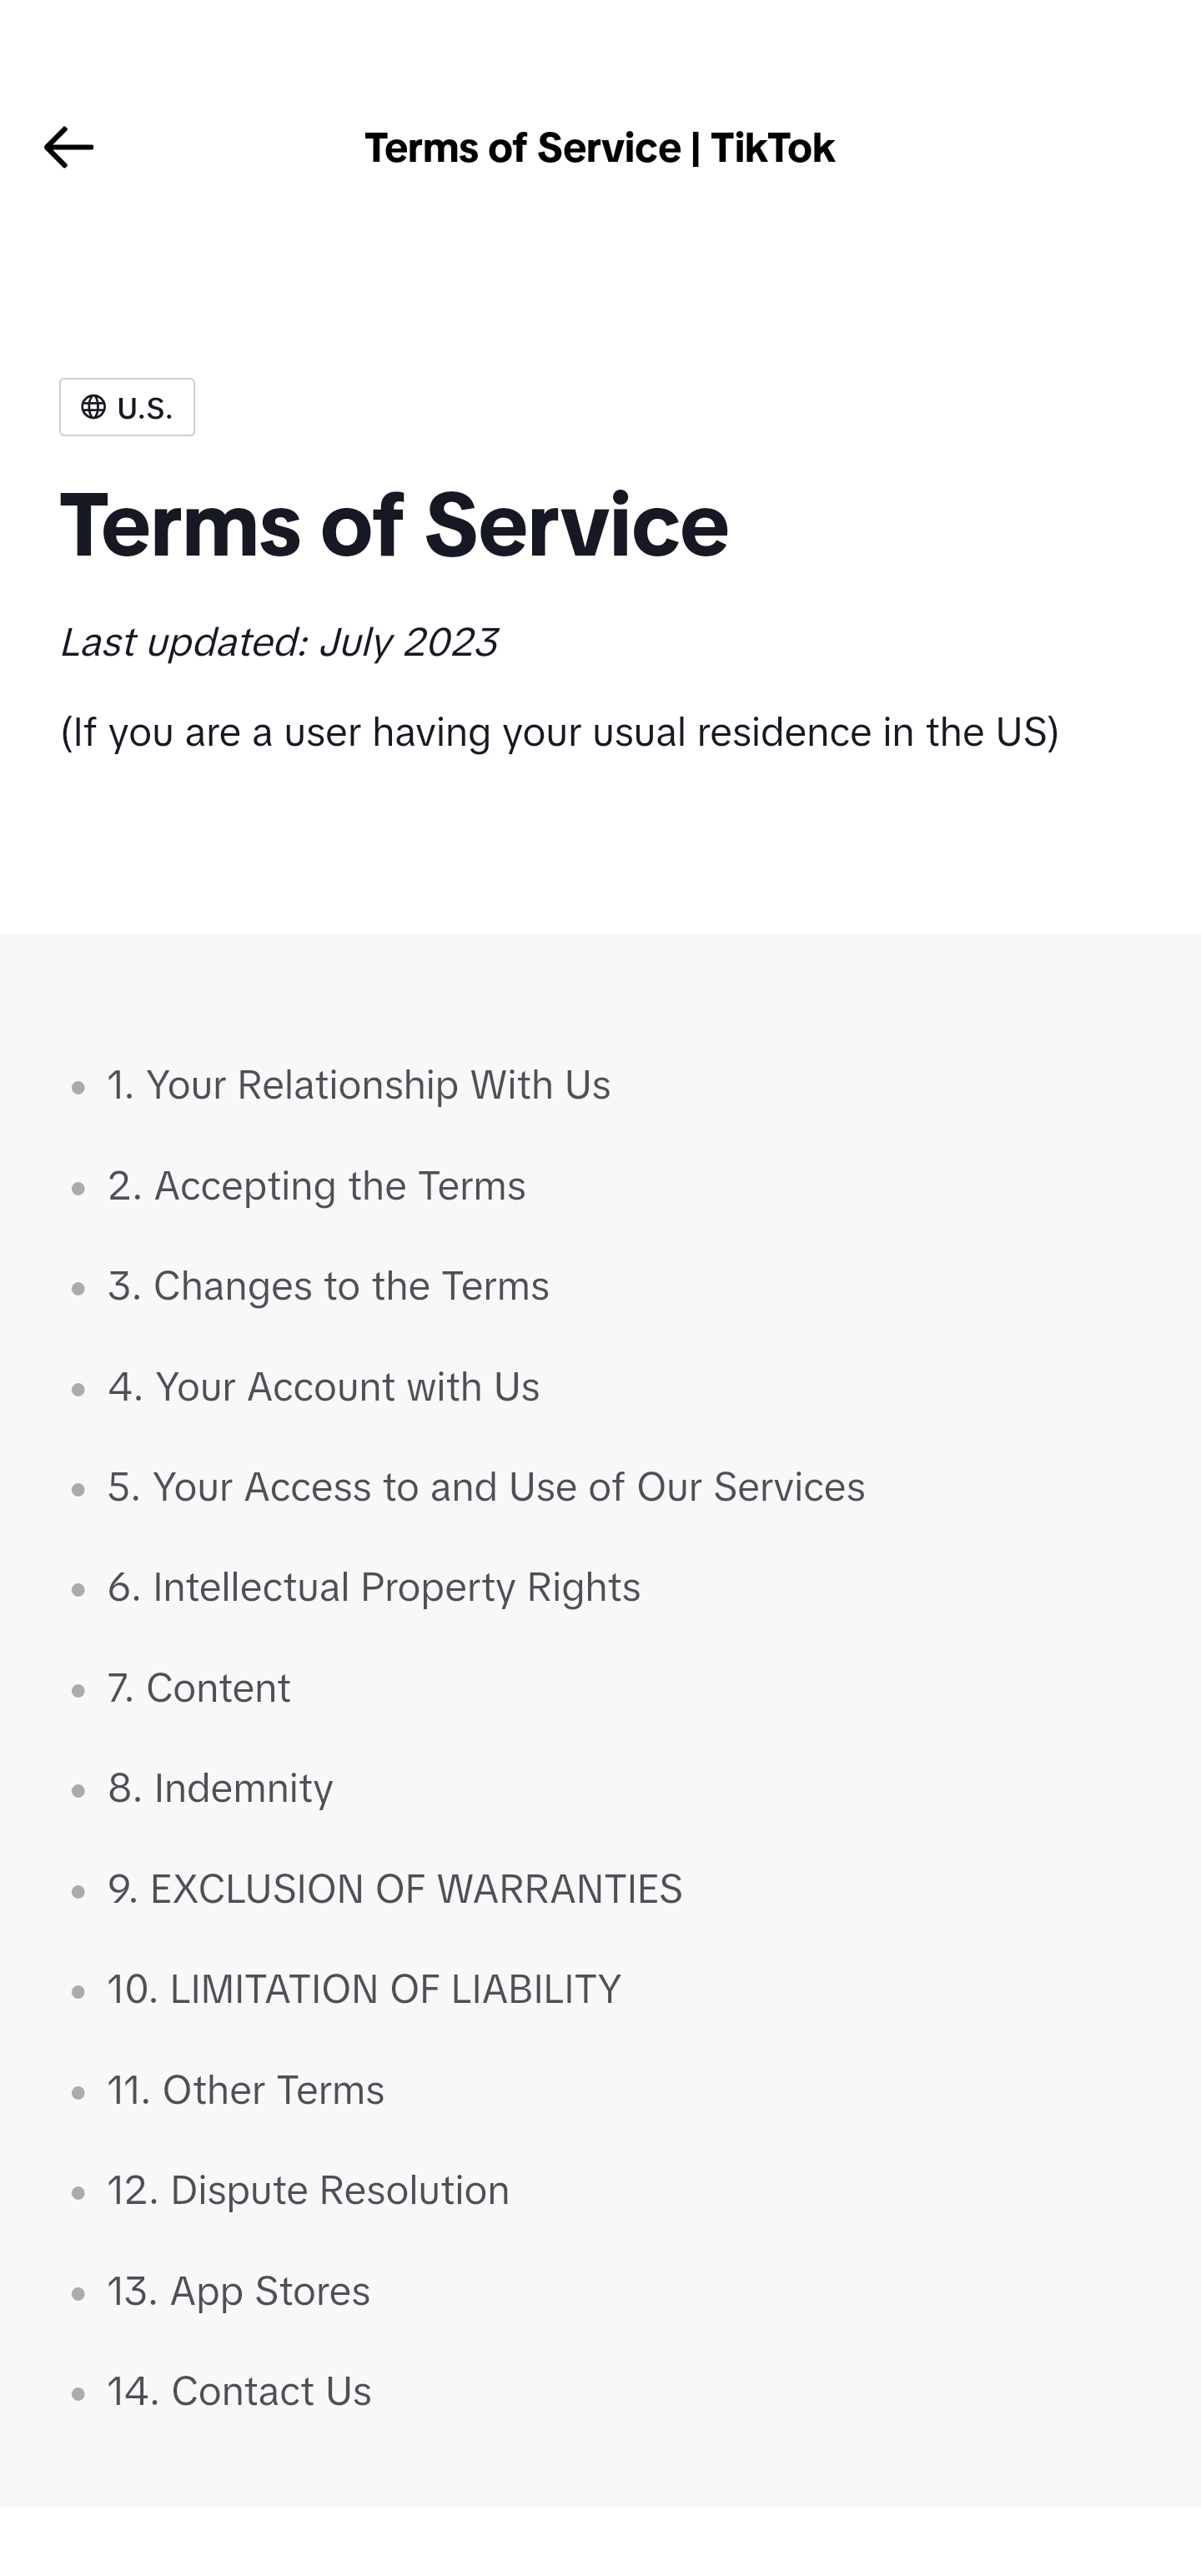Jump to 8. Indemnity
Screen dimensions: 1201x2576
(220, 1789)
